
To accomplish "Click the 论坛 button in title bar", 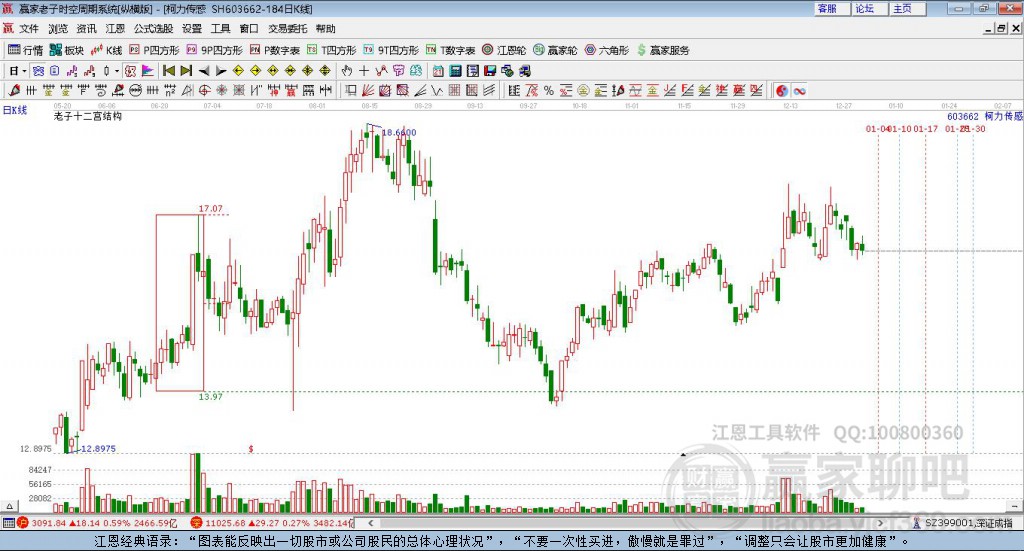I will click(868, 8).
